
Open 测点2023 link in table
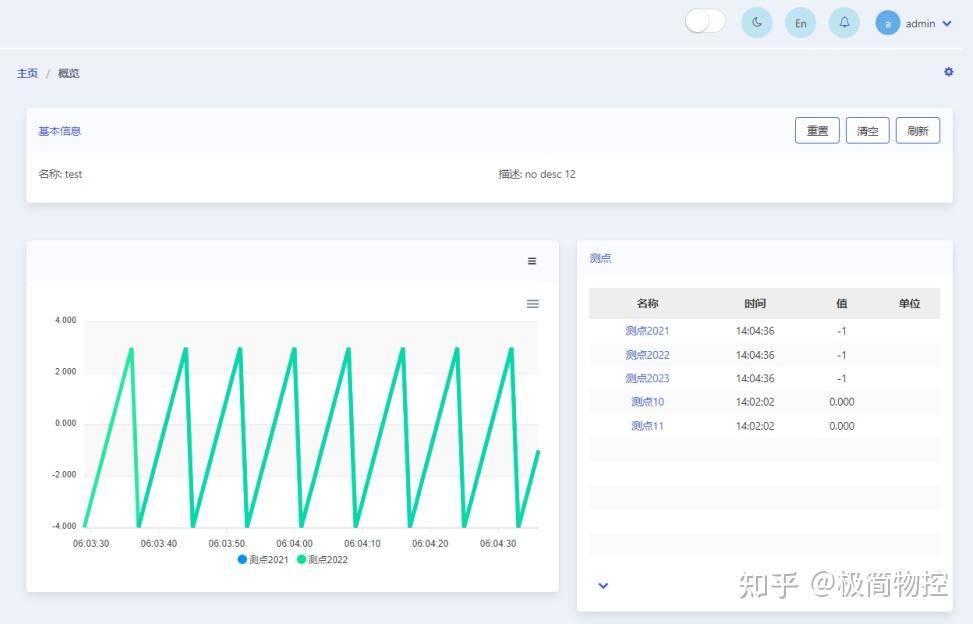point(647,378)
